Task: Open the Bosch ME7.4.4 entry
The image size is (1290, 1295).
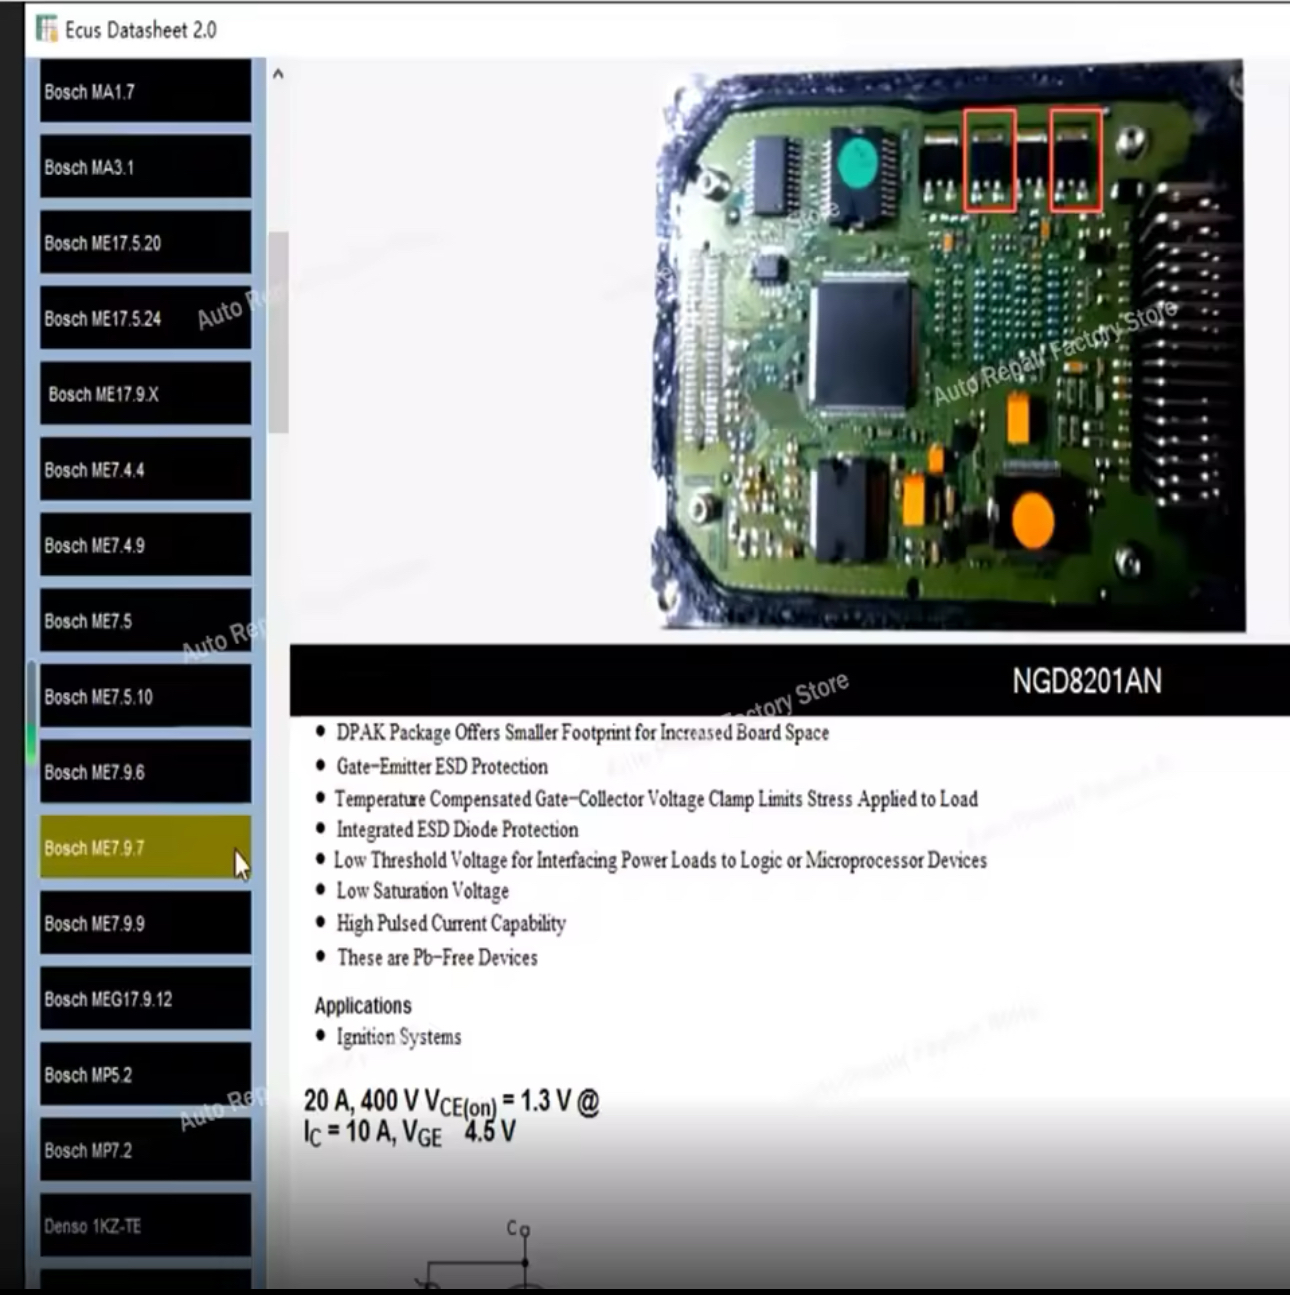Action: (x=145, y=470)
